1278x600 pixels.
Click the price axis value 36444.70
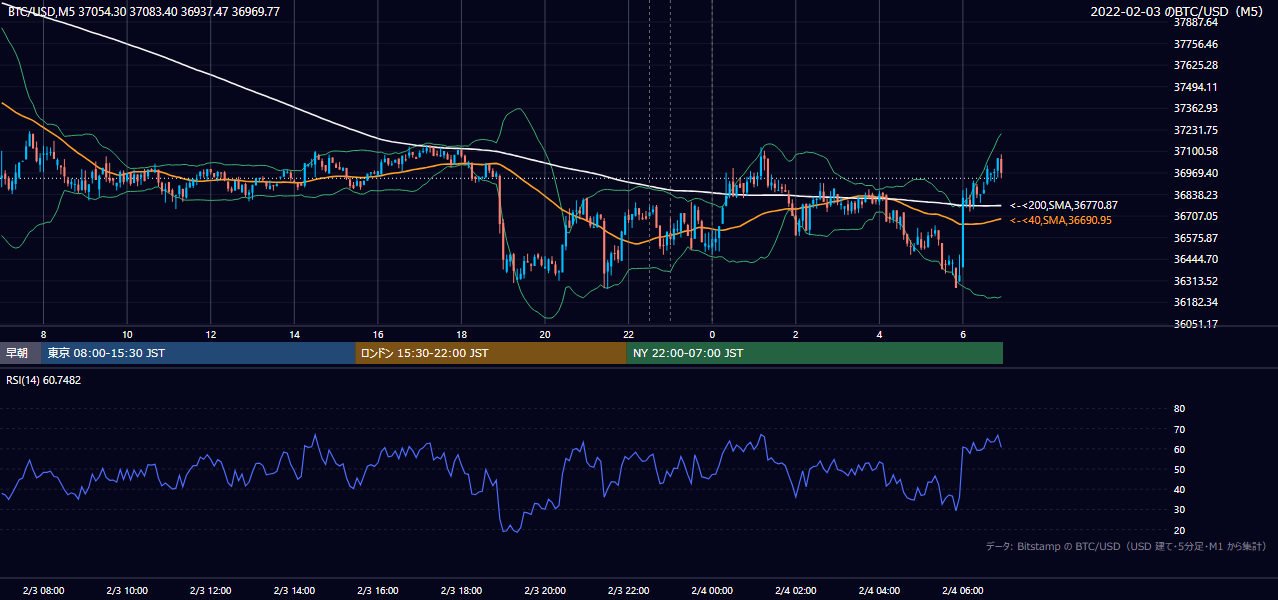click(x=1196, y=259)
